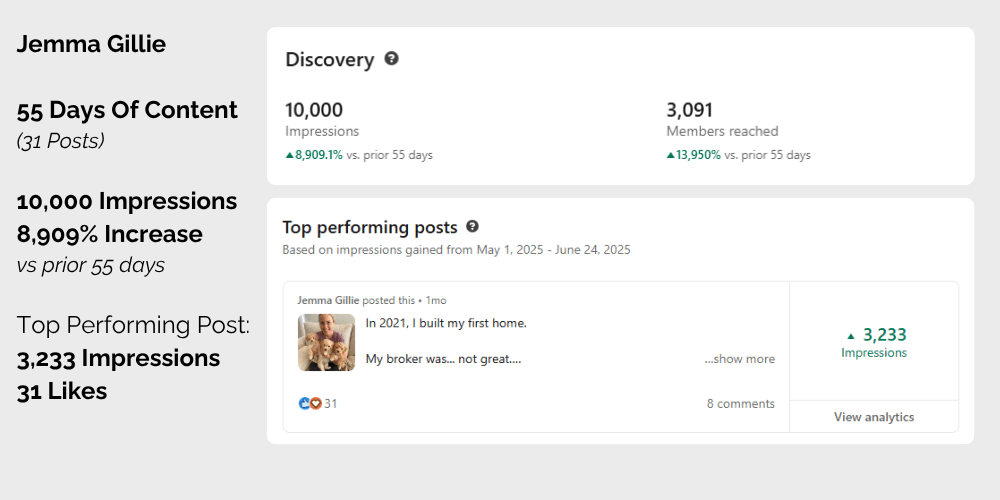Open View analytics for the top post
This screenshot has width=1000, height=500.
pyautogui.click(x=874, y=417)
